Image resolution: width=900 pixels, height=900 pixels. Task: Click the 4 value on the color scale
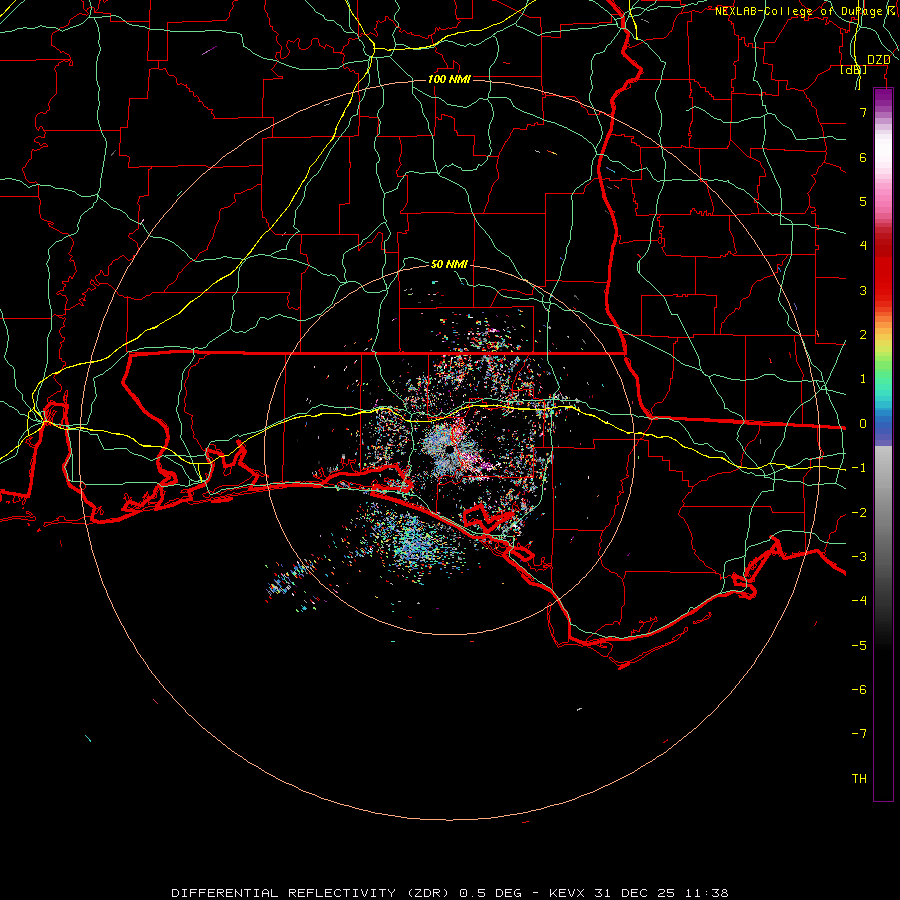click(863, 246)
